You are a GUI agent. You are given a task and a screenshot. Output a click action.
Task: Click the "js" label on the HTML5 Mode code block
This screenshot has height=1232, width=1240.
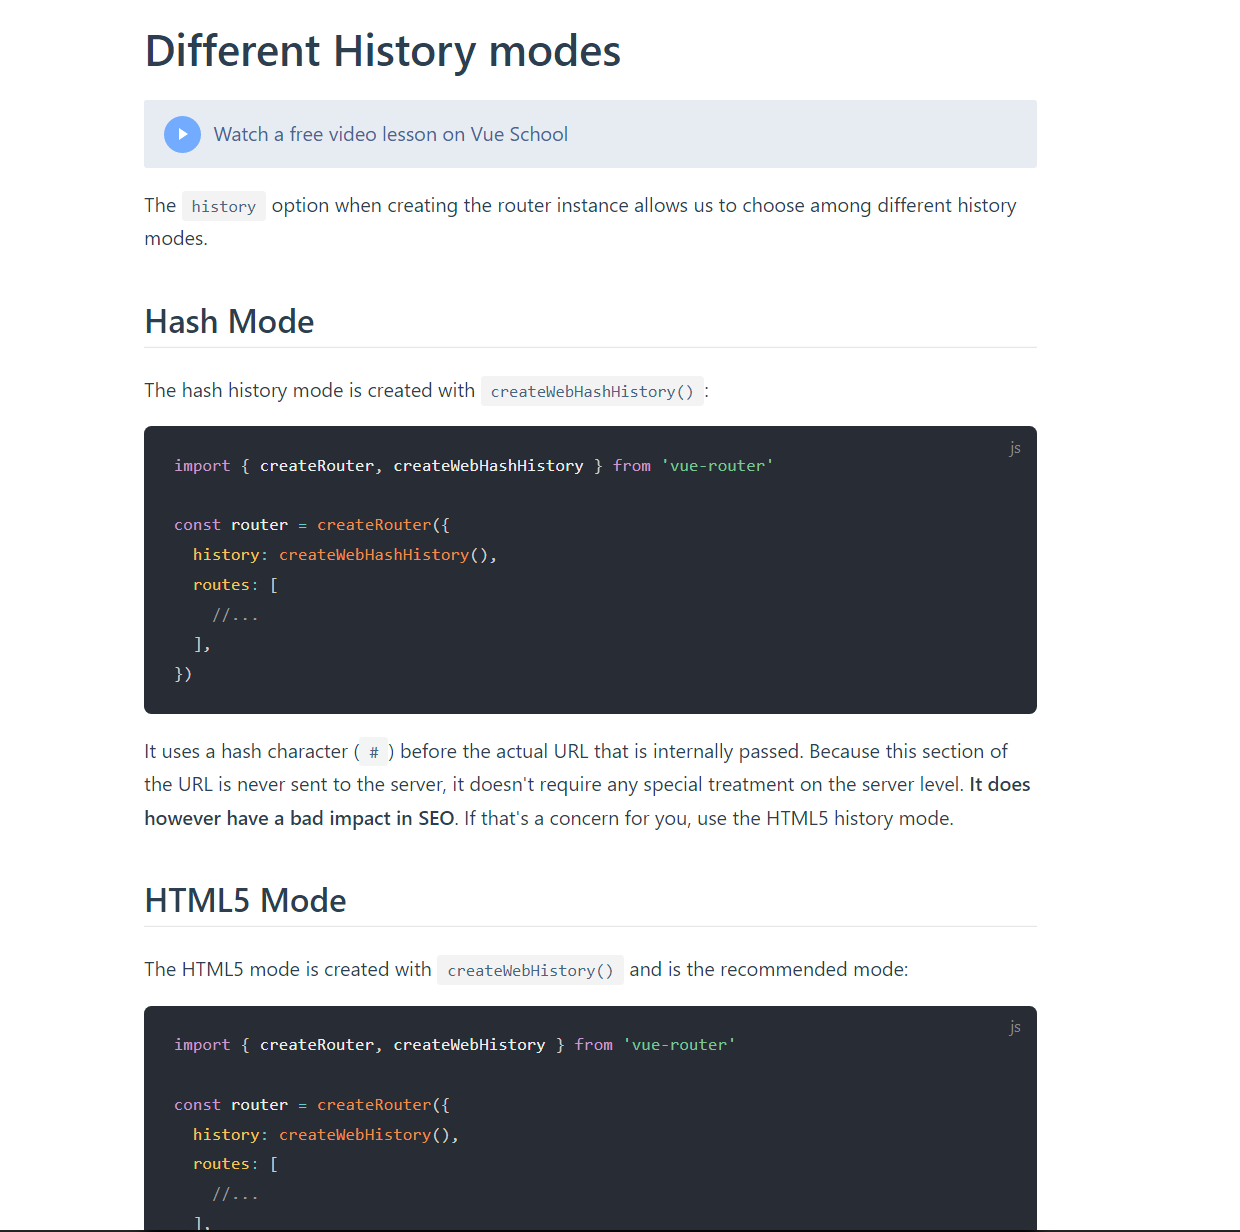1014,1027
